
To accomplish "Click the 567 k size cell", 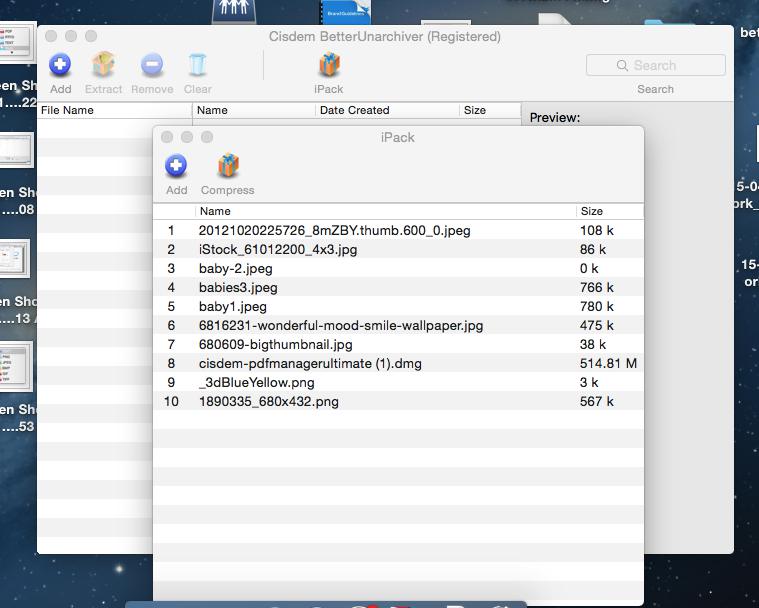I will 596,401.
